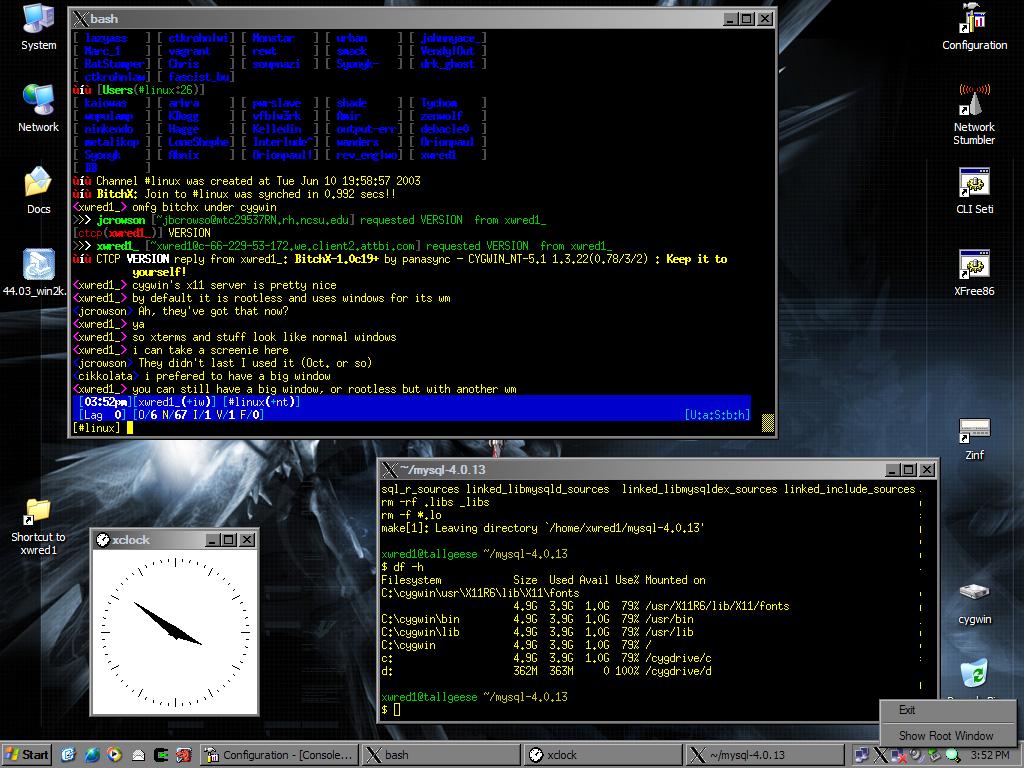Image resolution: width=1024 pixels, height=768 pixels.
Task: Click the Users(#linux:26) header text
Action: coord(153,89)
